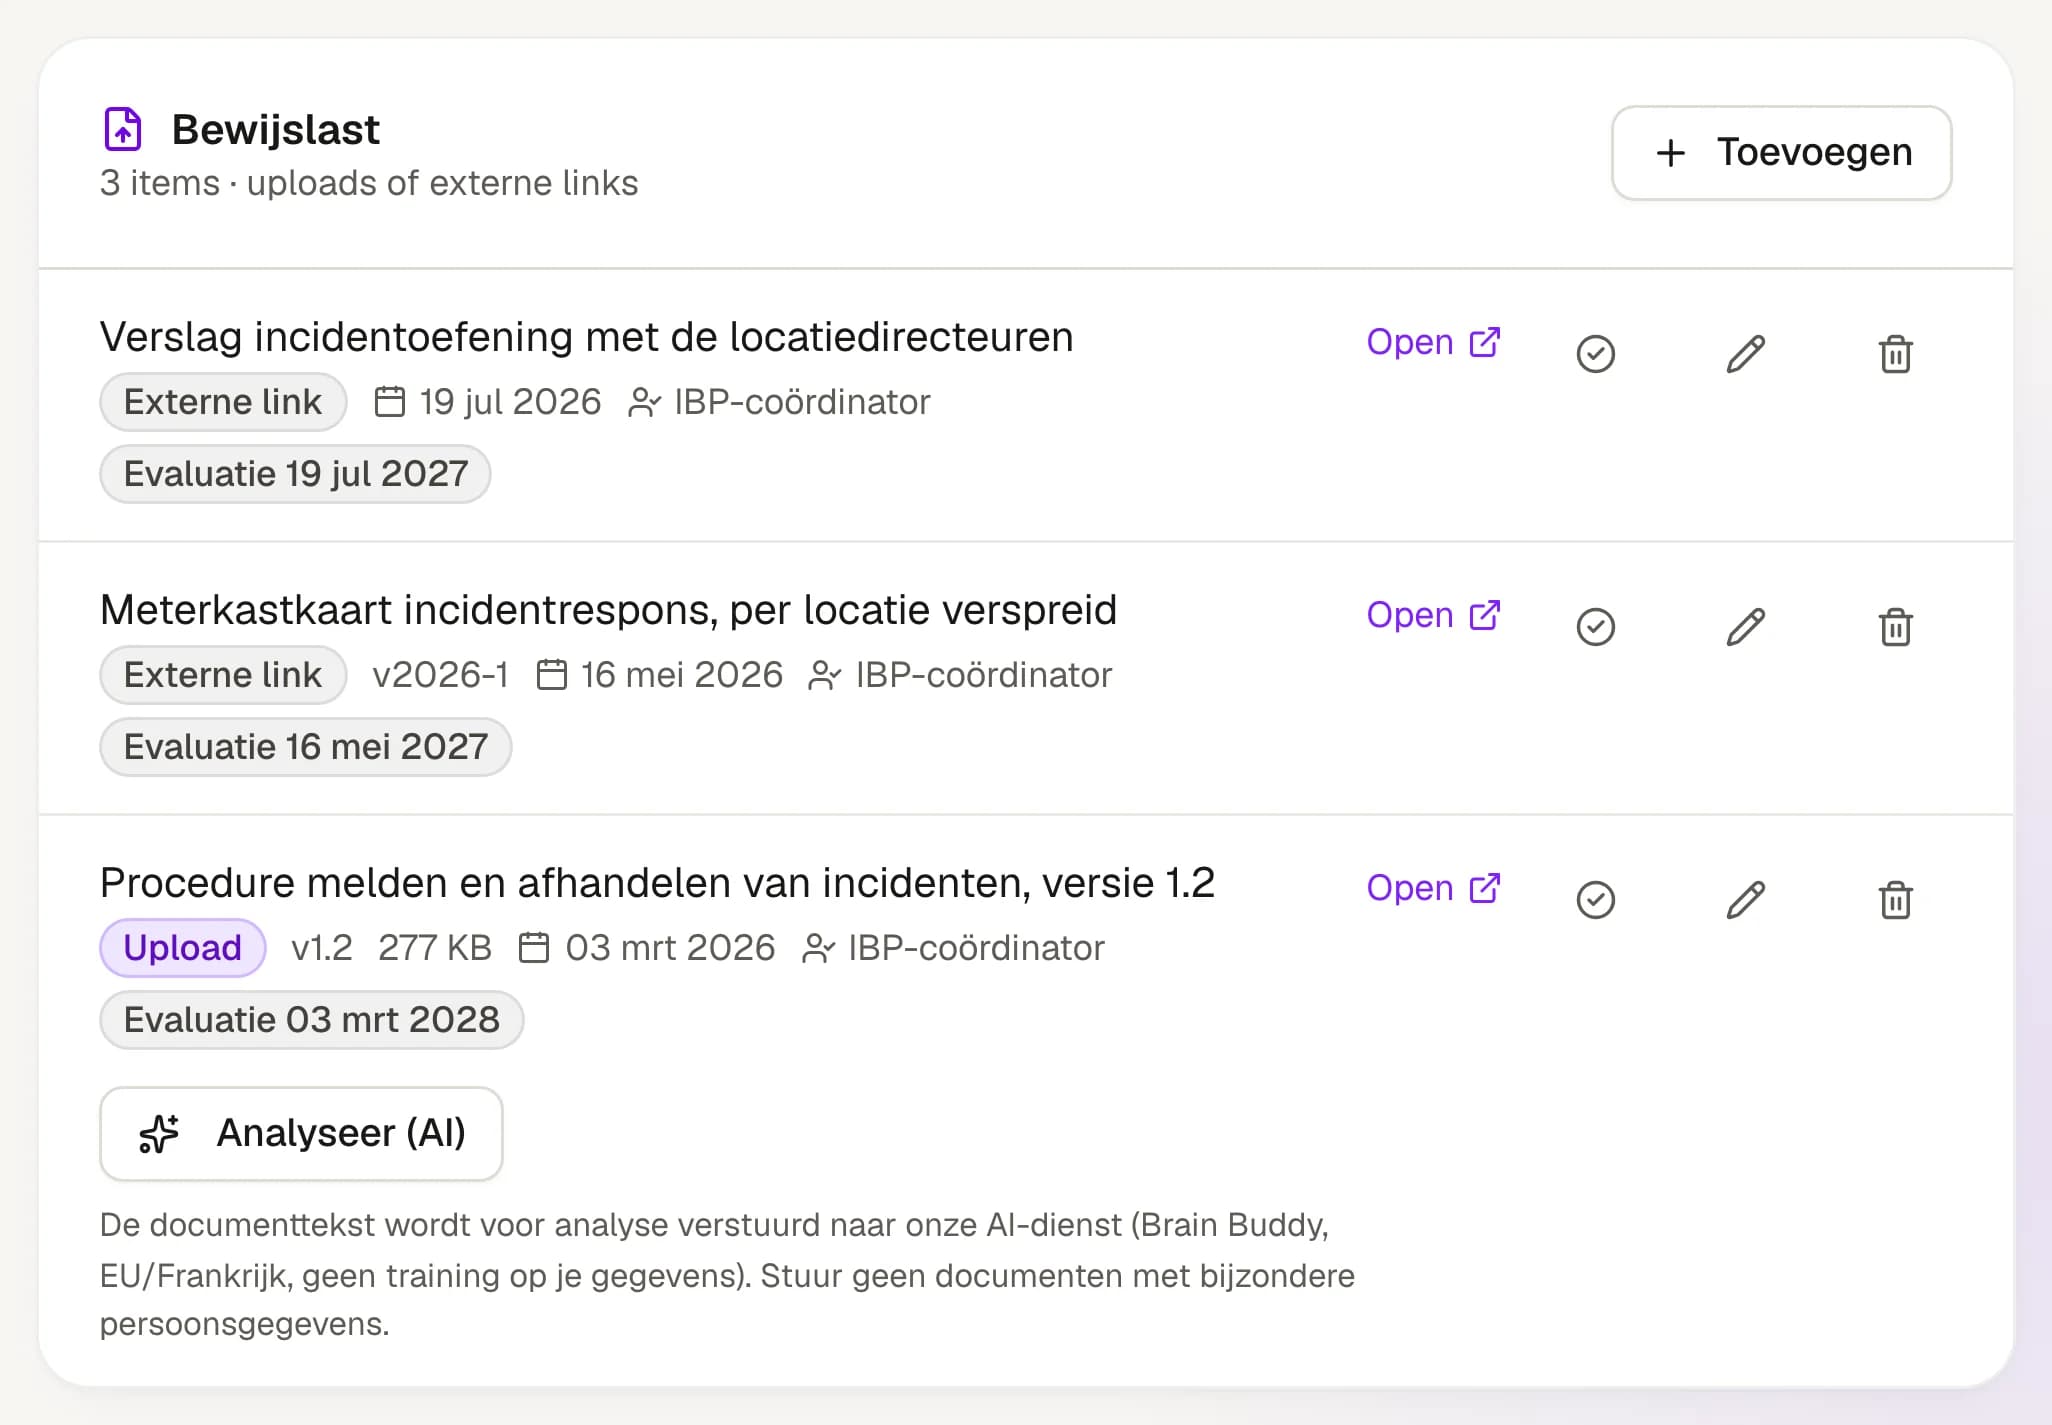Mark Meterkastkaart incidentrespons as checked

tap(1595, 627)
